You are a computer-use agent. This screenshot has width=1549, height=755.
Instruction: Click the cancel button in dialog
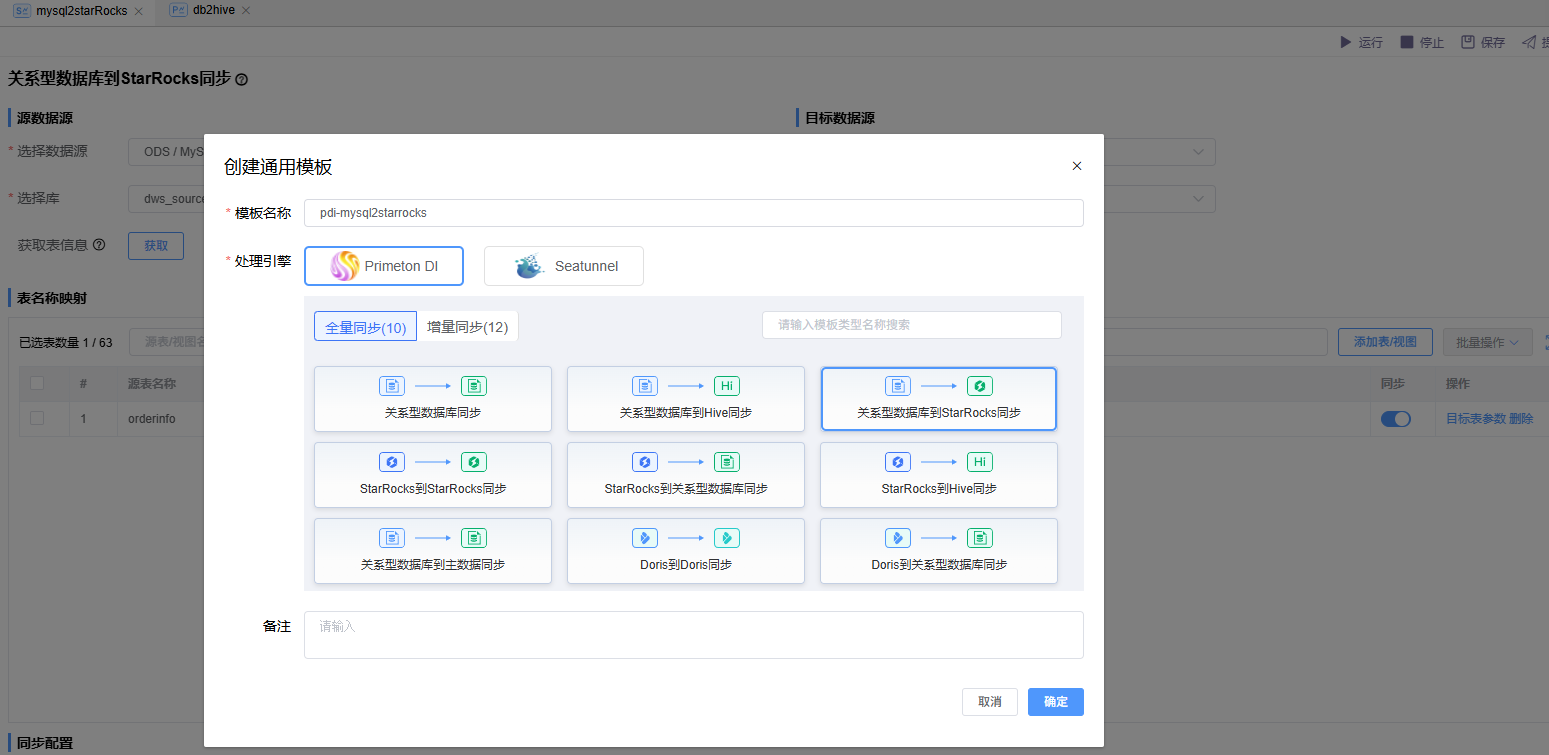[x=989, y=702]
